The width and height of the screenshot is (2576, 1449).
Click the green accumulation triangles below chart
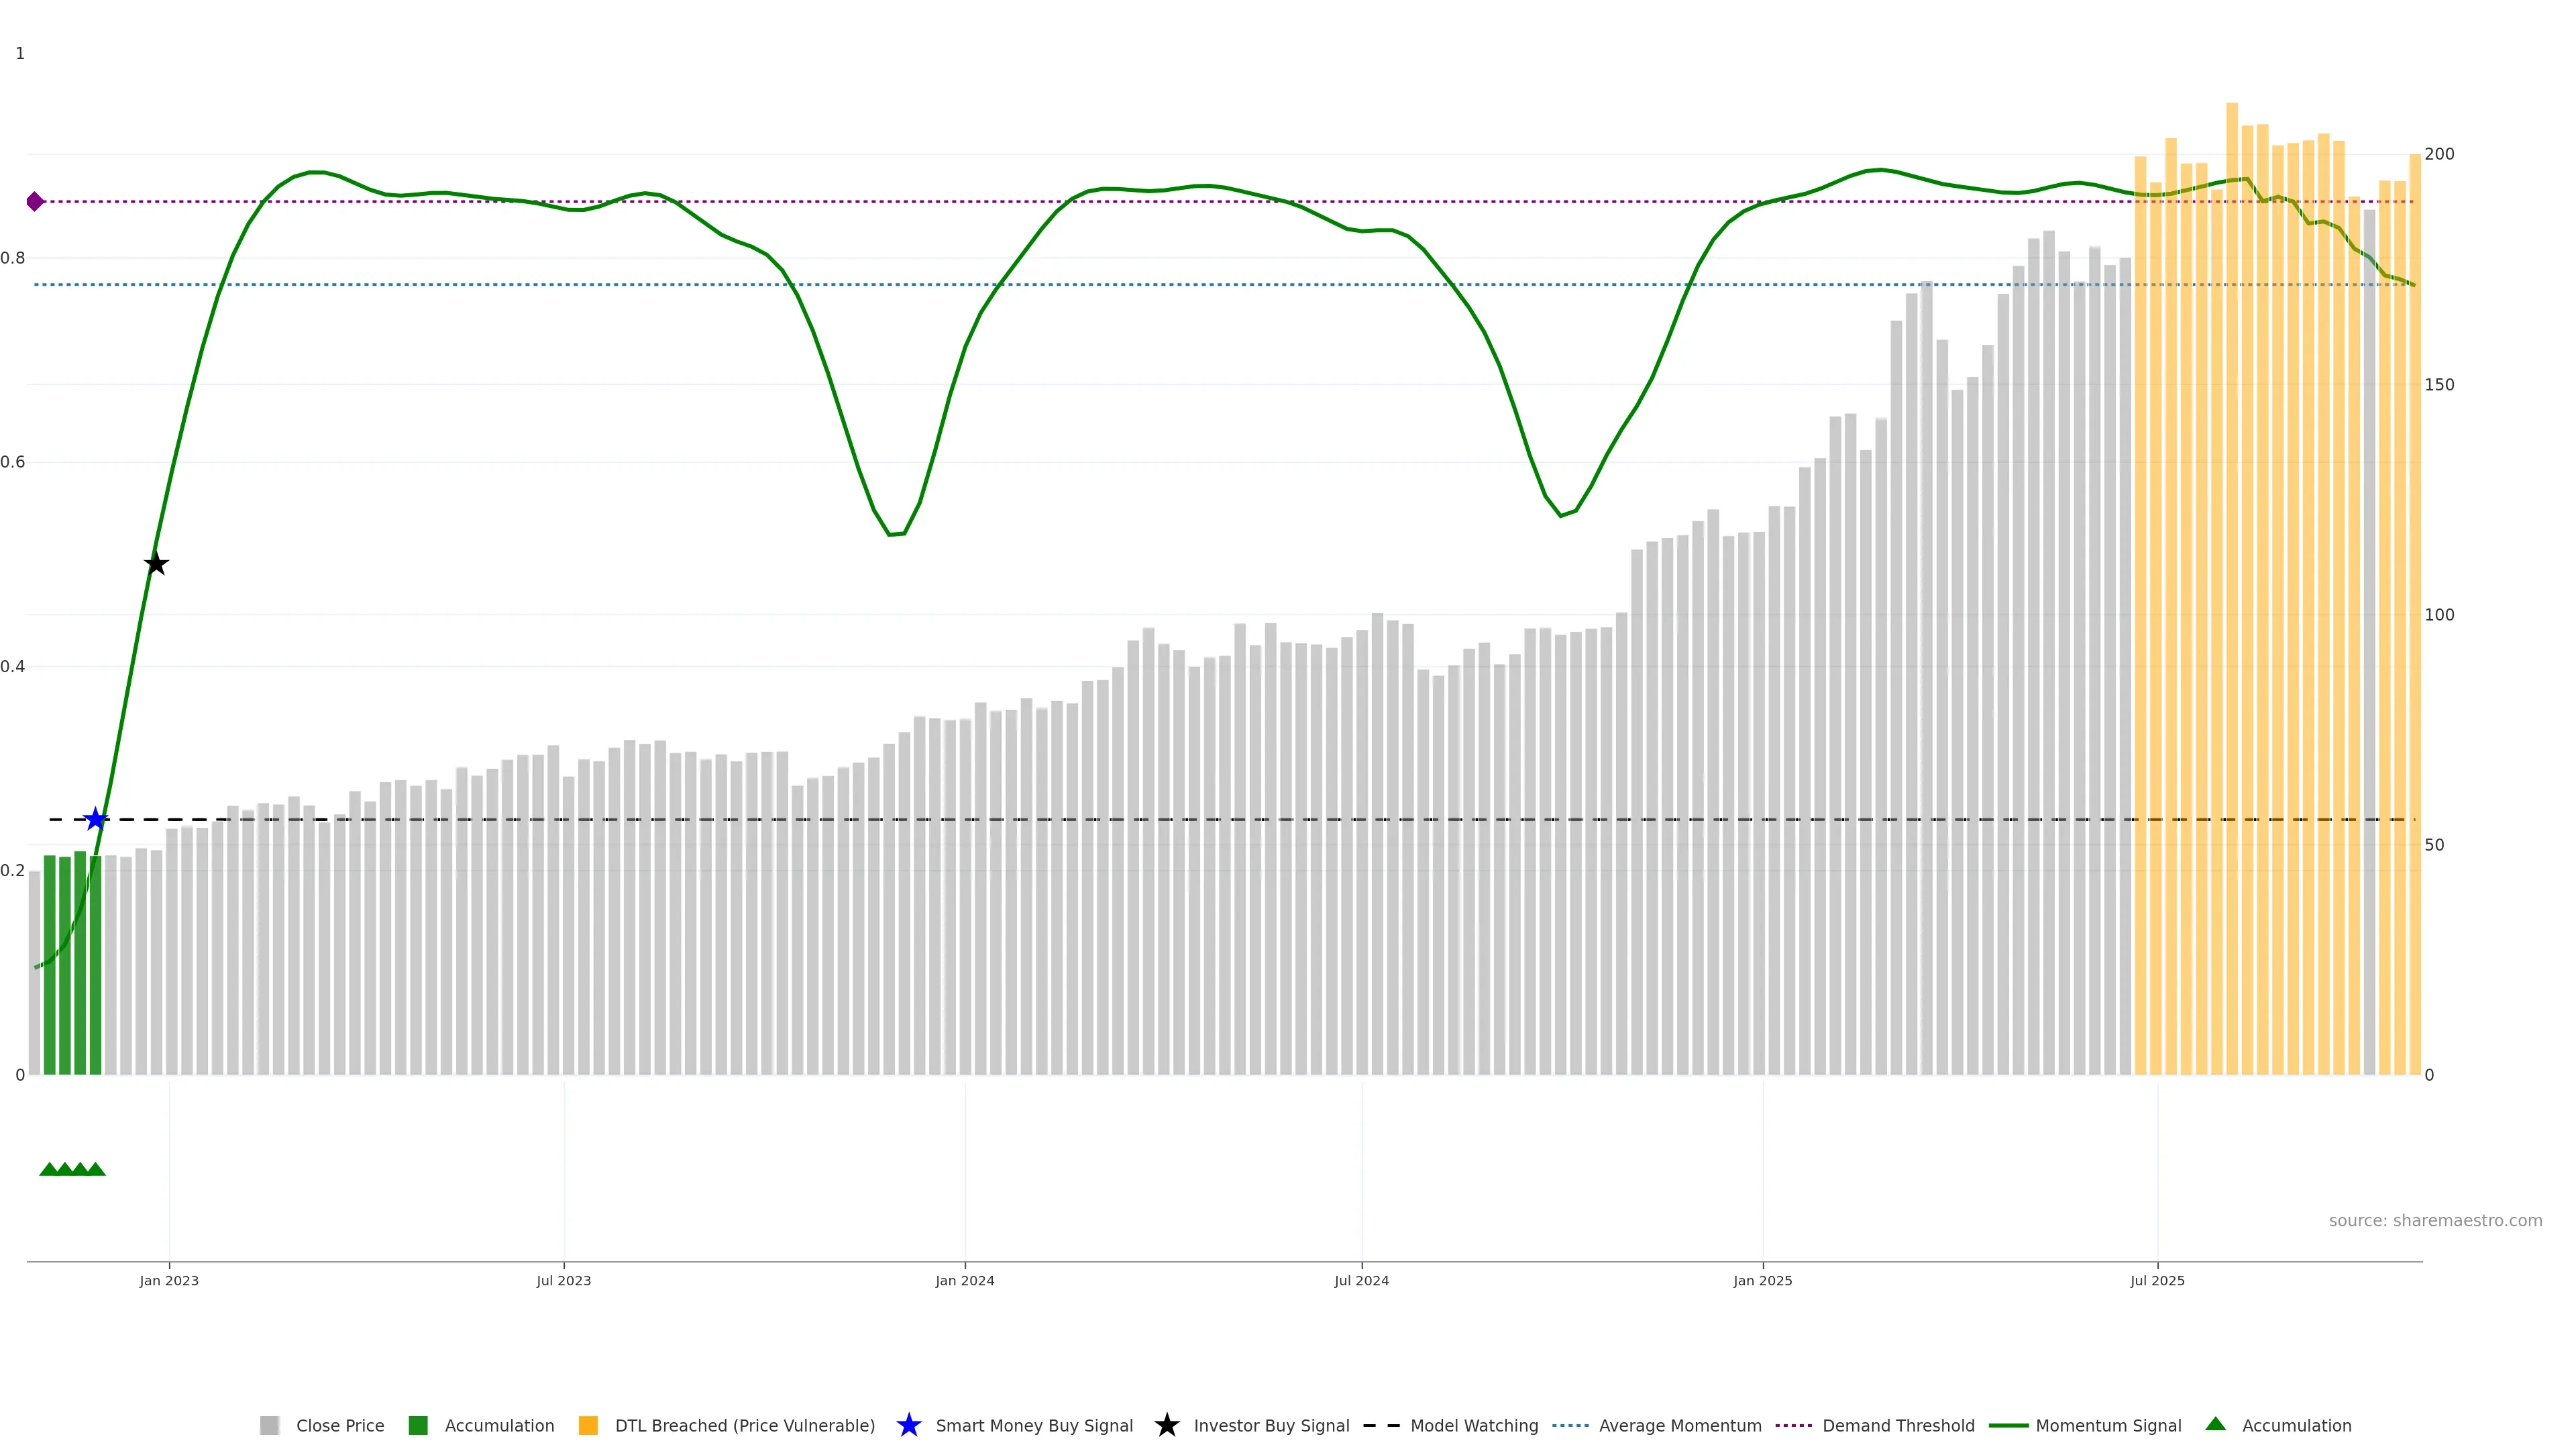[72, 1169]
